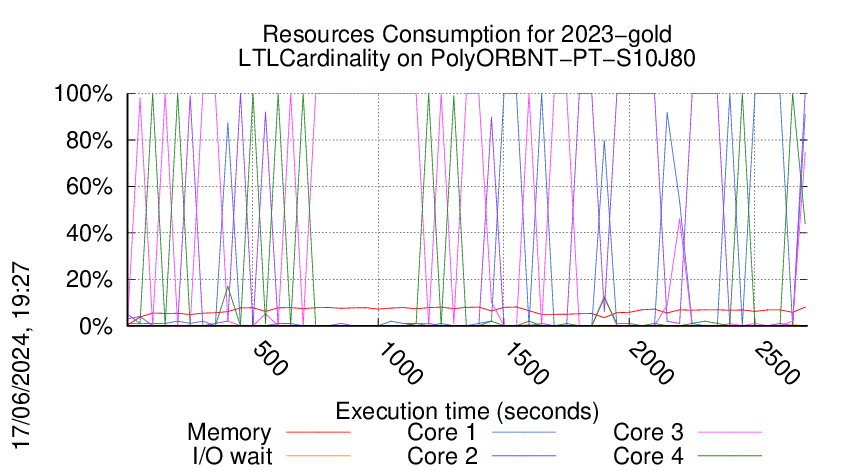Screen dimensions: 850x475
Task: Click the 1500 x-axis tick label
Action: [x=526, y=363]
